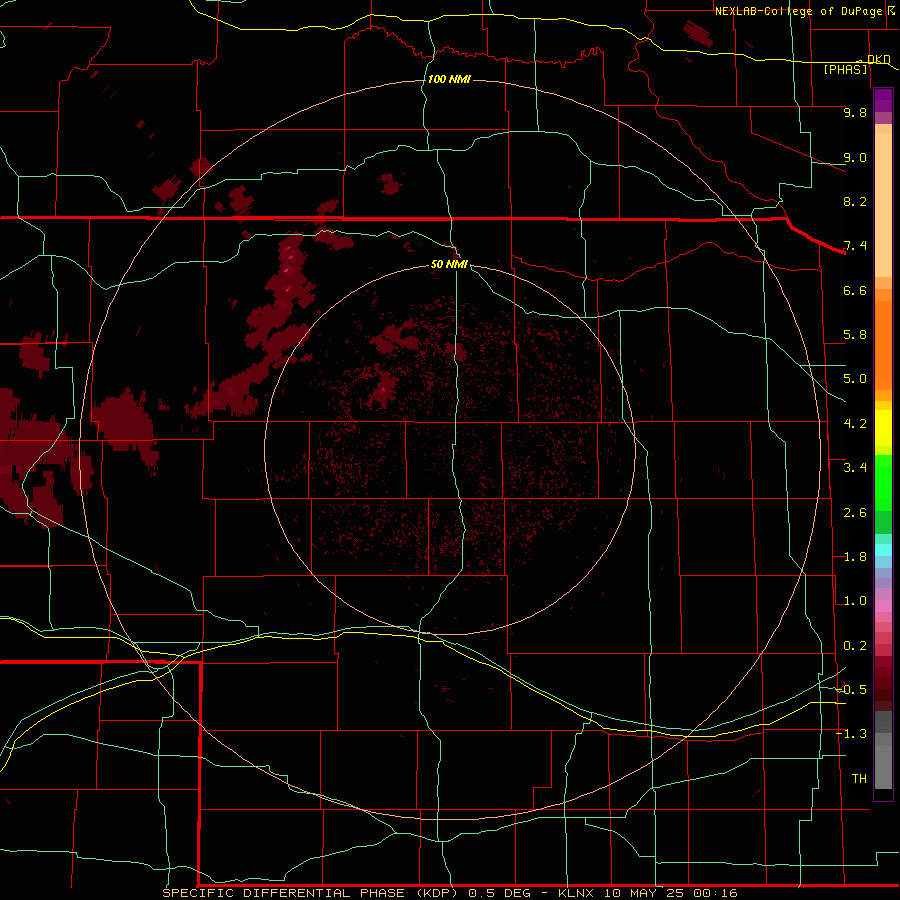Click the KLNX station identifier
Image resolution: width=900 pixels, height=900 pixels.
tap(577, 893)
